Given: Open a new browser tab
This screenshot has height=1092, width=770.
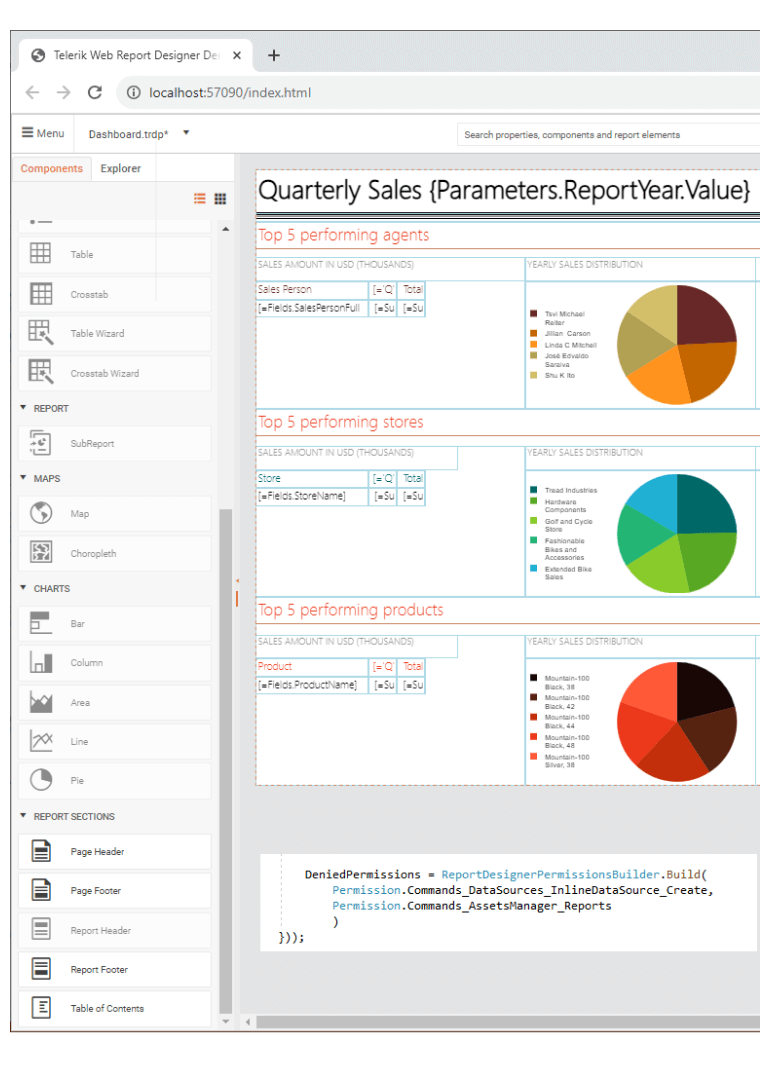Looking at the screenshot, I should (x=274, y=55).
